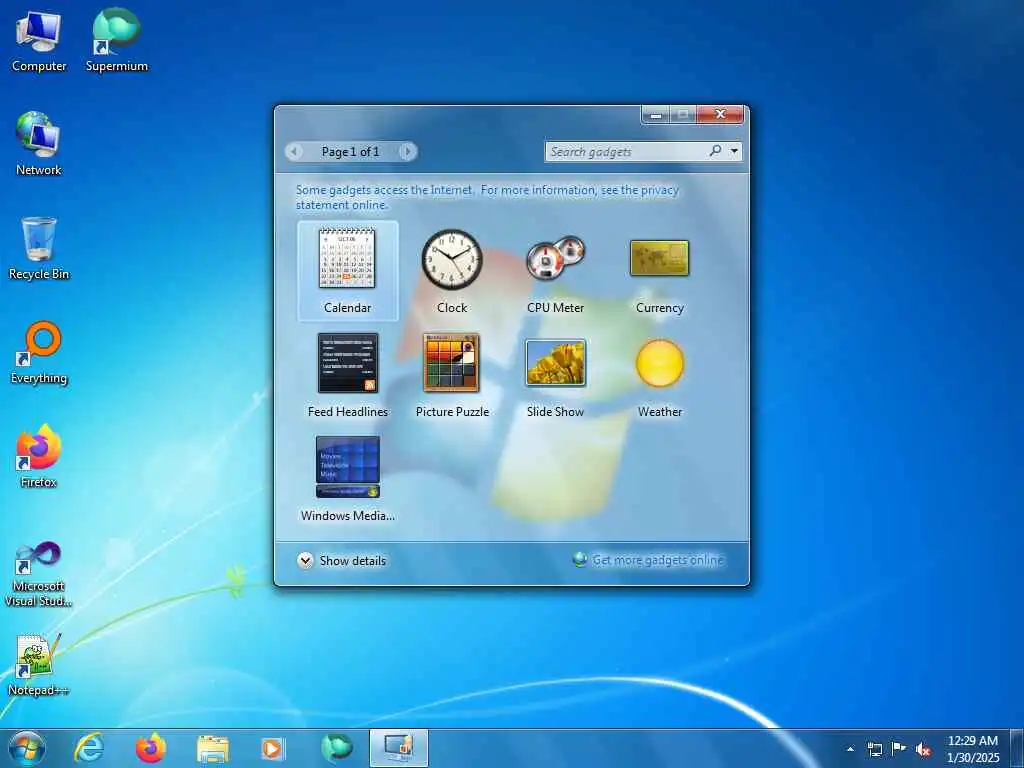Minimize the gadget gallery window
Screen dimensions: 1024x768
[x=656, y=114]
